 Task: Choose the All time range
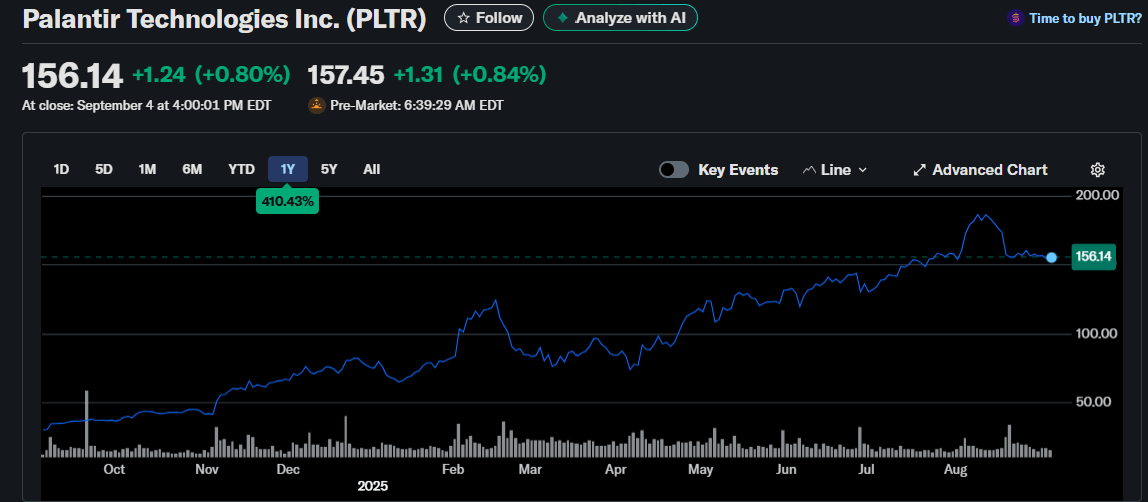(371, 170)
